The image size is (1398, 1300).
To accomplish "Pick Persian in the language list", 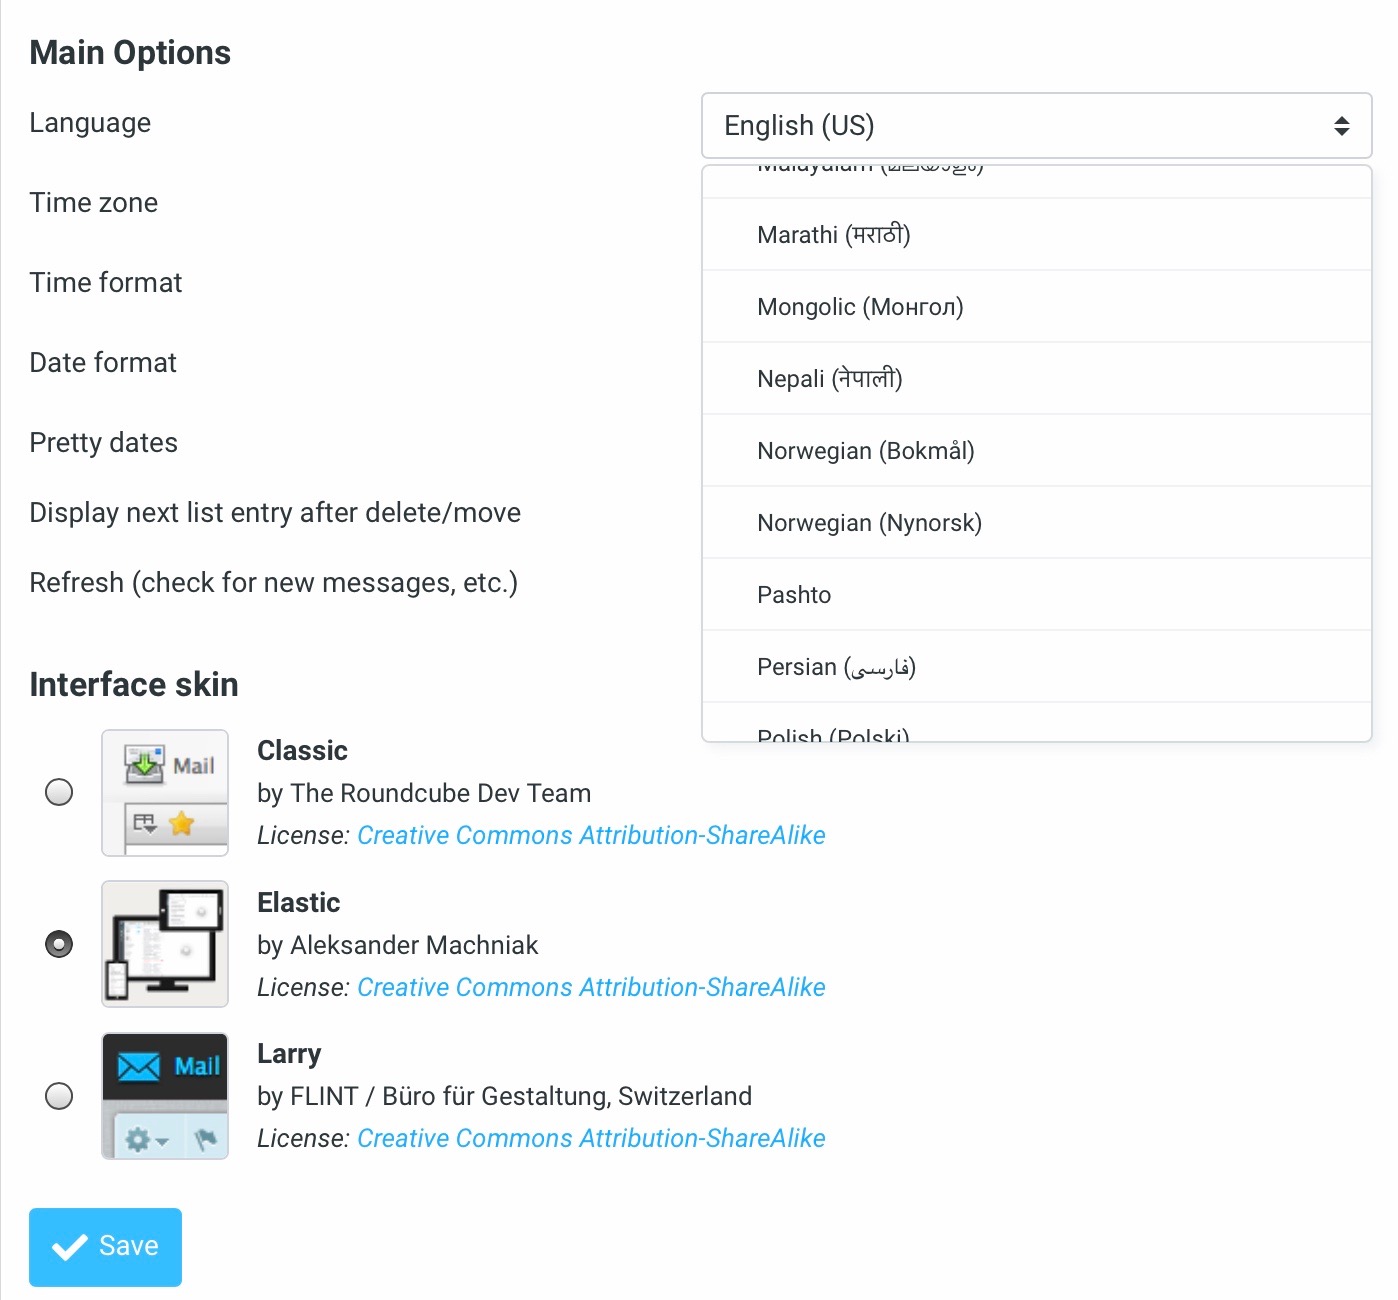I will (x=1036, y=667).
